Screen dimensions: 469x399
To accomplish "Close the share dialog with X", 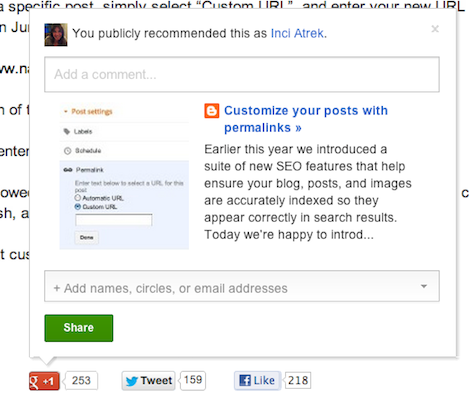I will click(435, 29).
